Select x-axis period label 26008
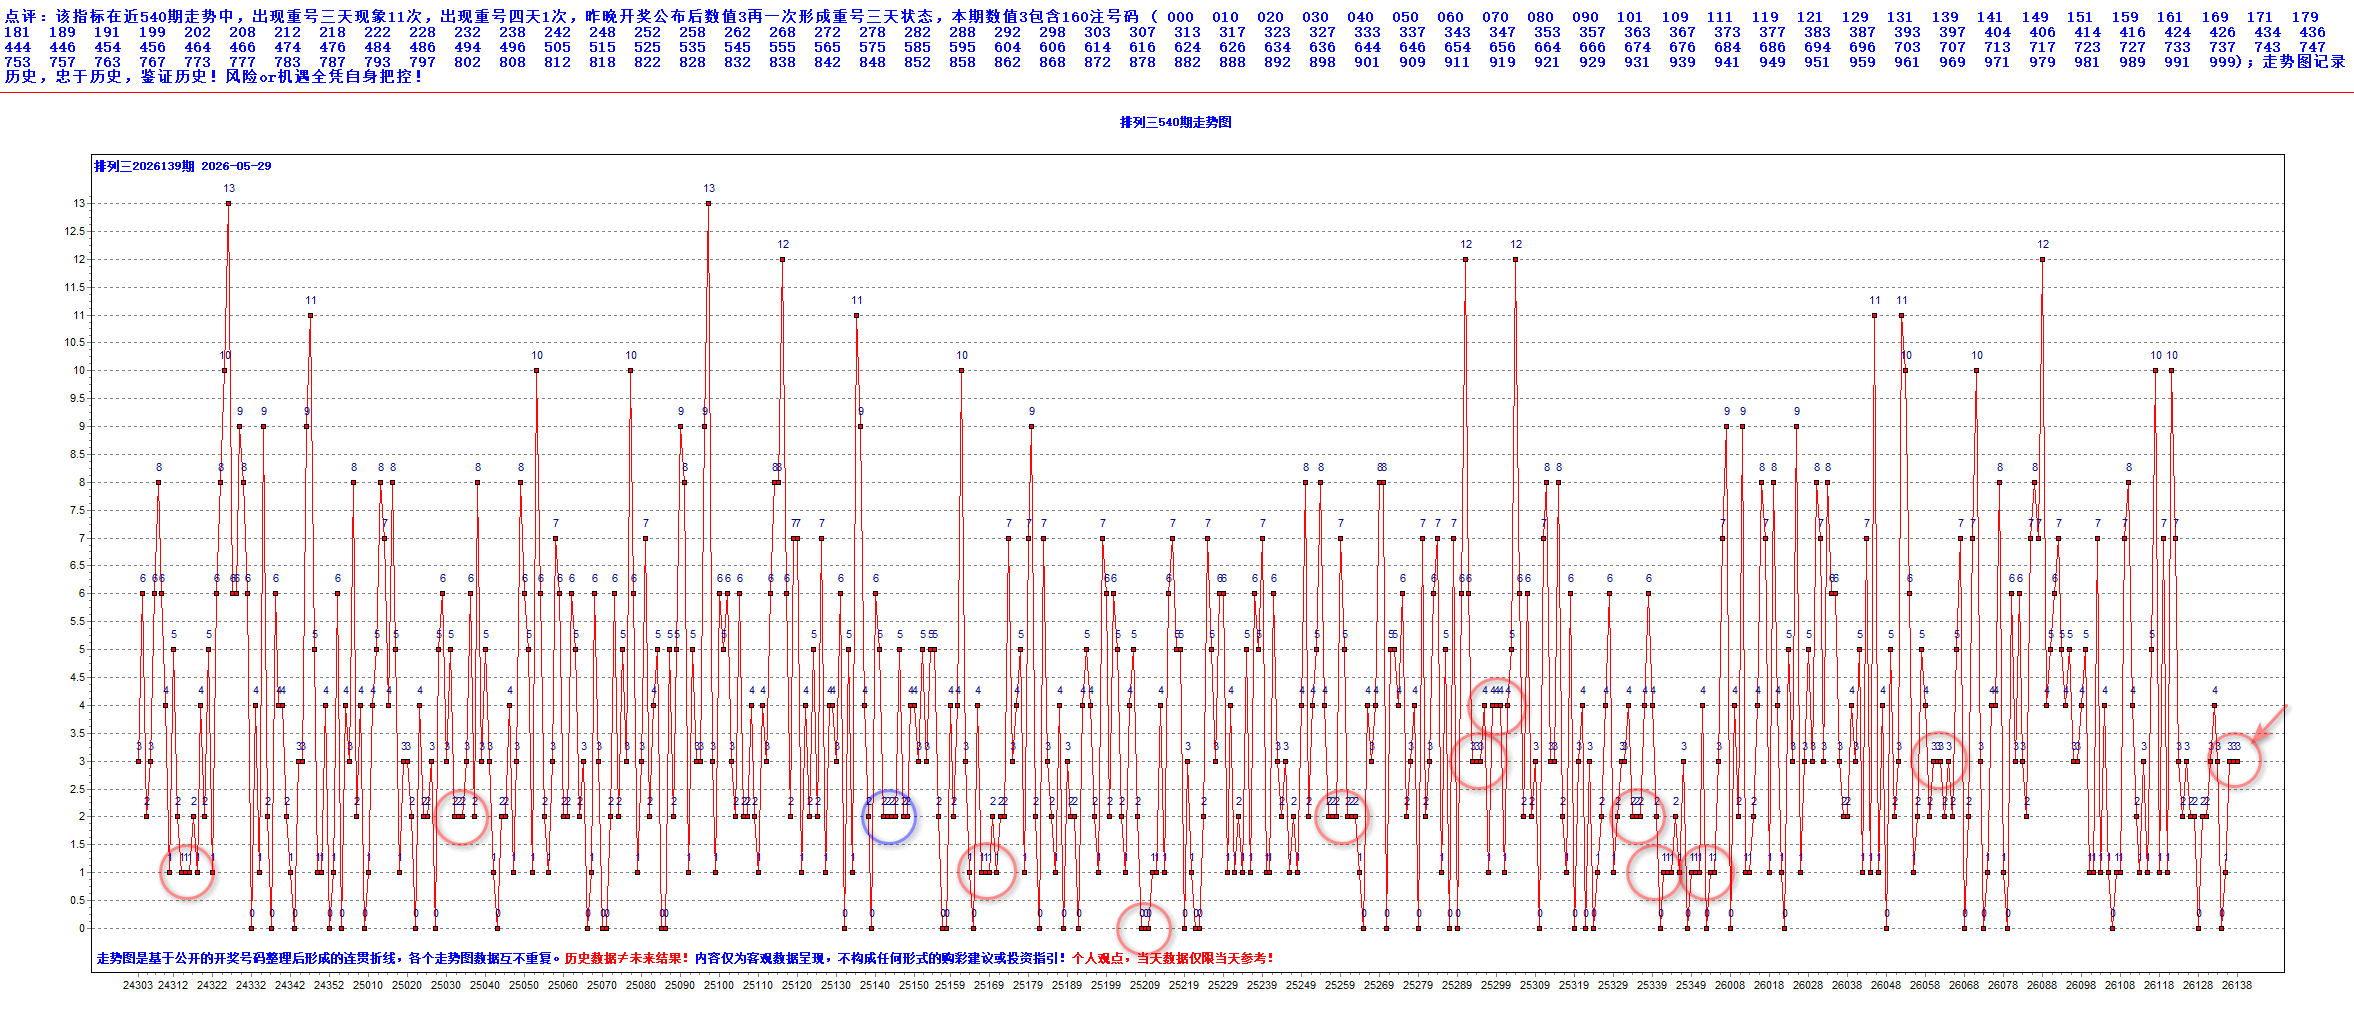 1730,985
